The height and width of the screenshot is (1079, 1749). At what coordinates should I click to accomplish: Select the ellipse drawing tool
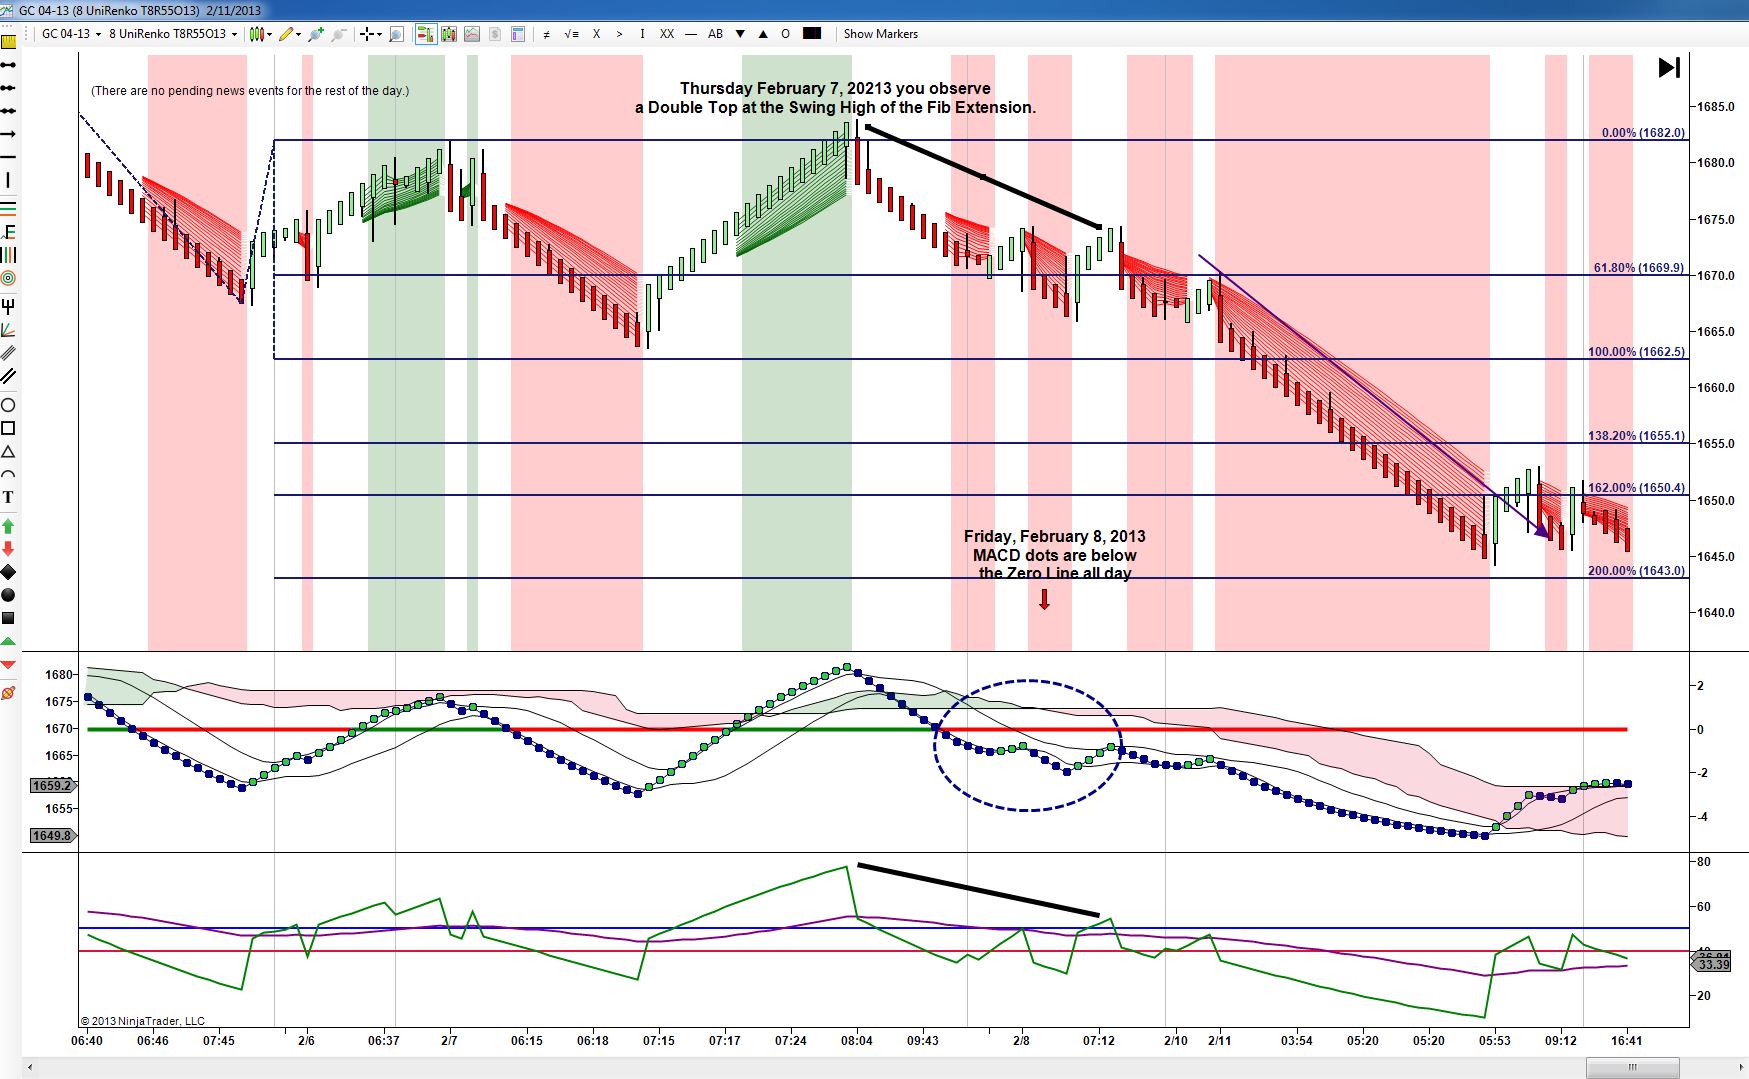[x=8, y=405]
